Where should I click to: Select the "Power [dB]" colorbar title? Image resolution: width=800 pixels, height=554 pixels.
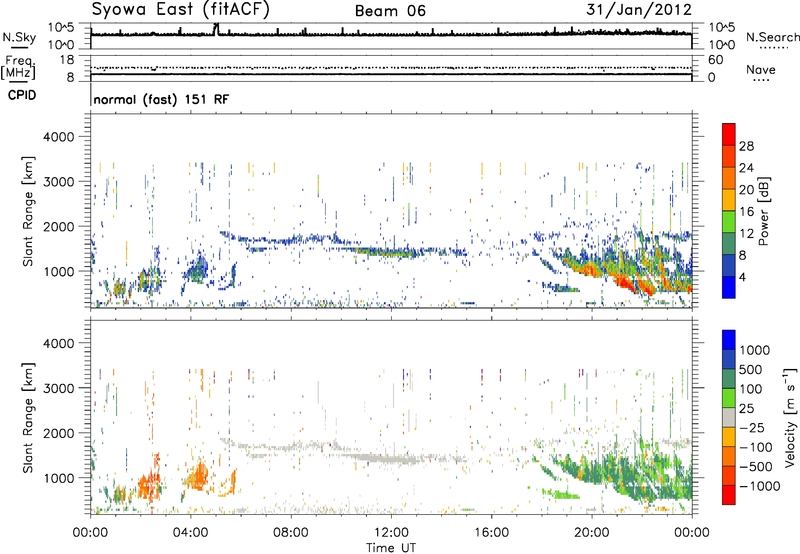tap(763, 211)
